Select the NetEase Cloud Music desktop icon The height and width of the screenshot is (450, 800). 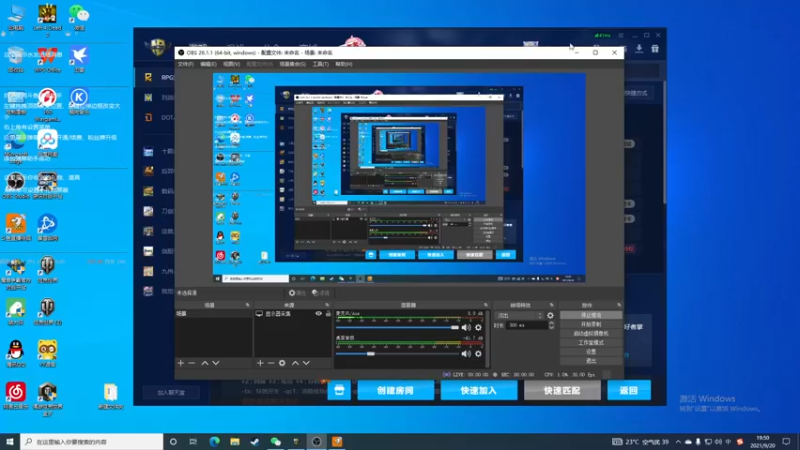(x=16, y=395)
